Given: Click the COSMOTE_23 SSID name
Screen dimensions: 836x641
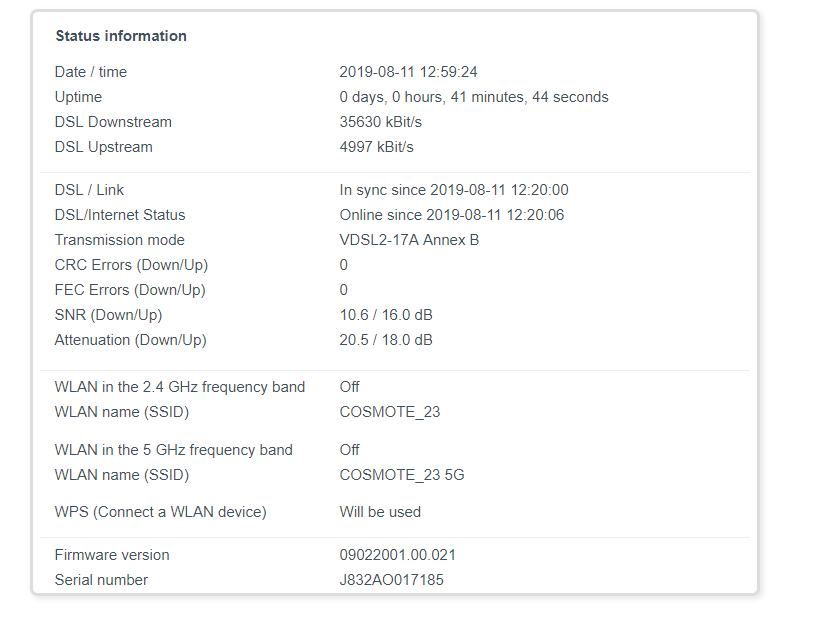Looking at the screenshot, I should [x=390, y=412].
